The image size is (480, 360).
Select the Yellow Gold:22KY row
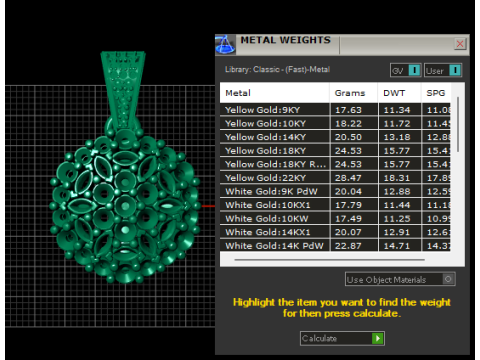coord(335,178)
